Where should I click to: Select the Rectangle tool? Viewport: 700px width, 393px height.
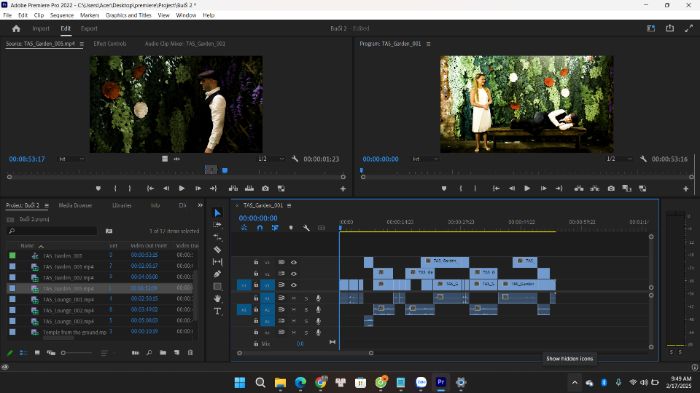(x=217, y=286)
